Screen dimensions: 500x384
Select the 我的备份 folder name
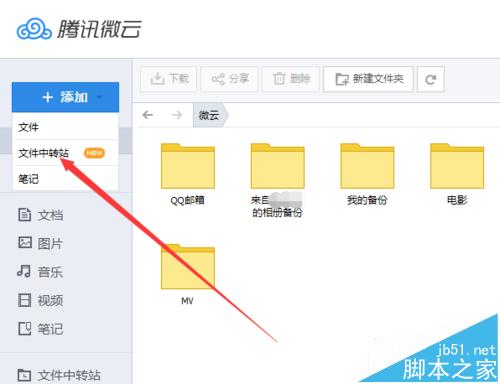[x=367, y=200]
